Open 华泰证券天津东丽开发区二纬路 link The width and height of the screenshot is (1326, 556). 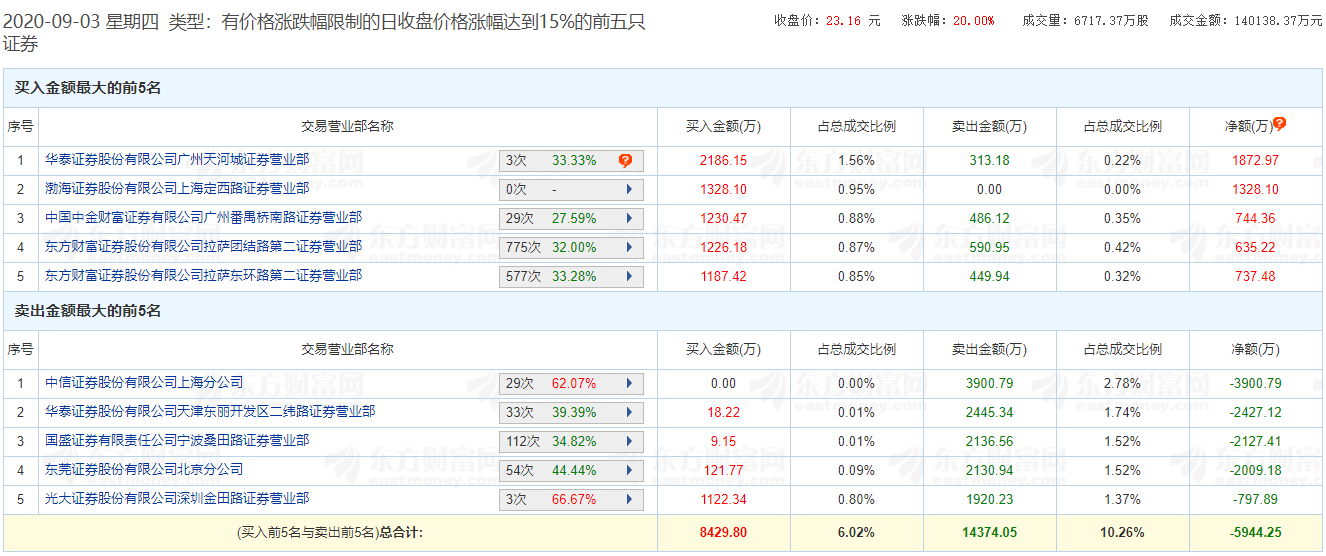[210, 411]
